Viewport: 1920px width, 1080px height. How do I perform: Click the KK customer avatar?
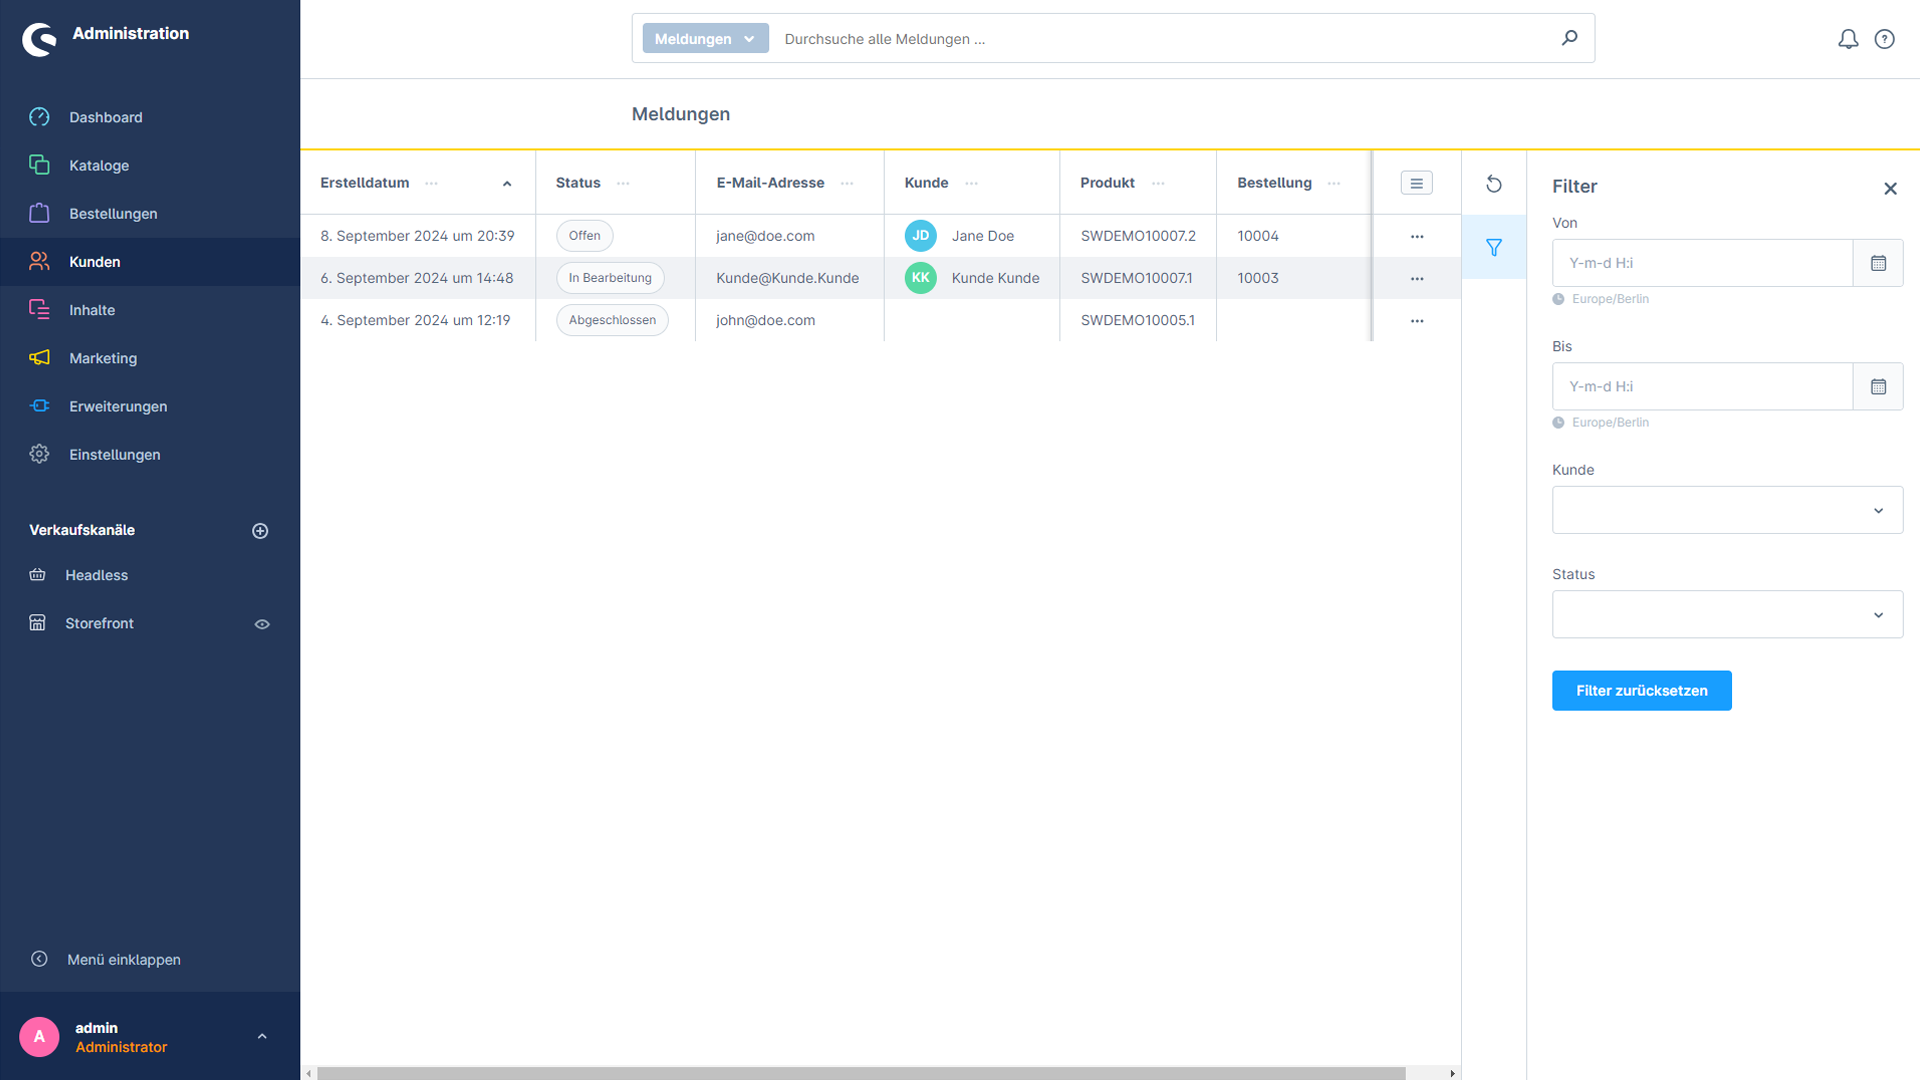click(920, 278)
